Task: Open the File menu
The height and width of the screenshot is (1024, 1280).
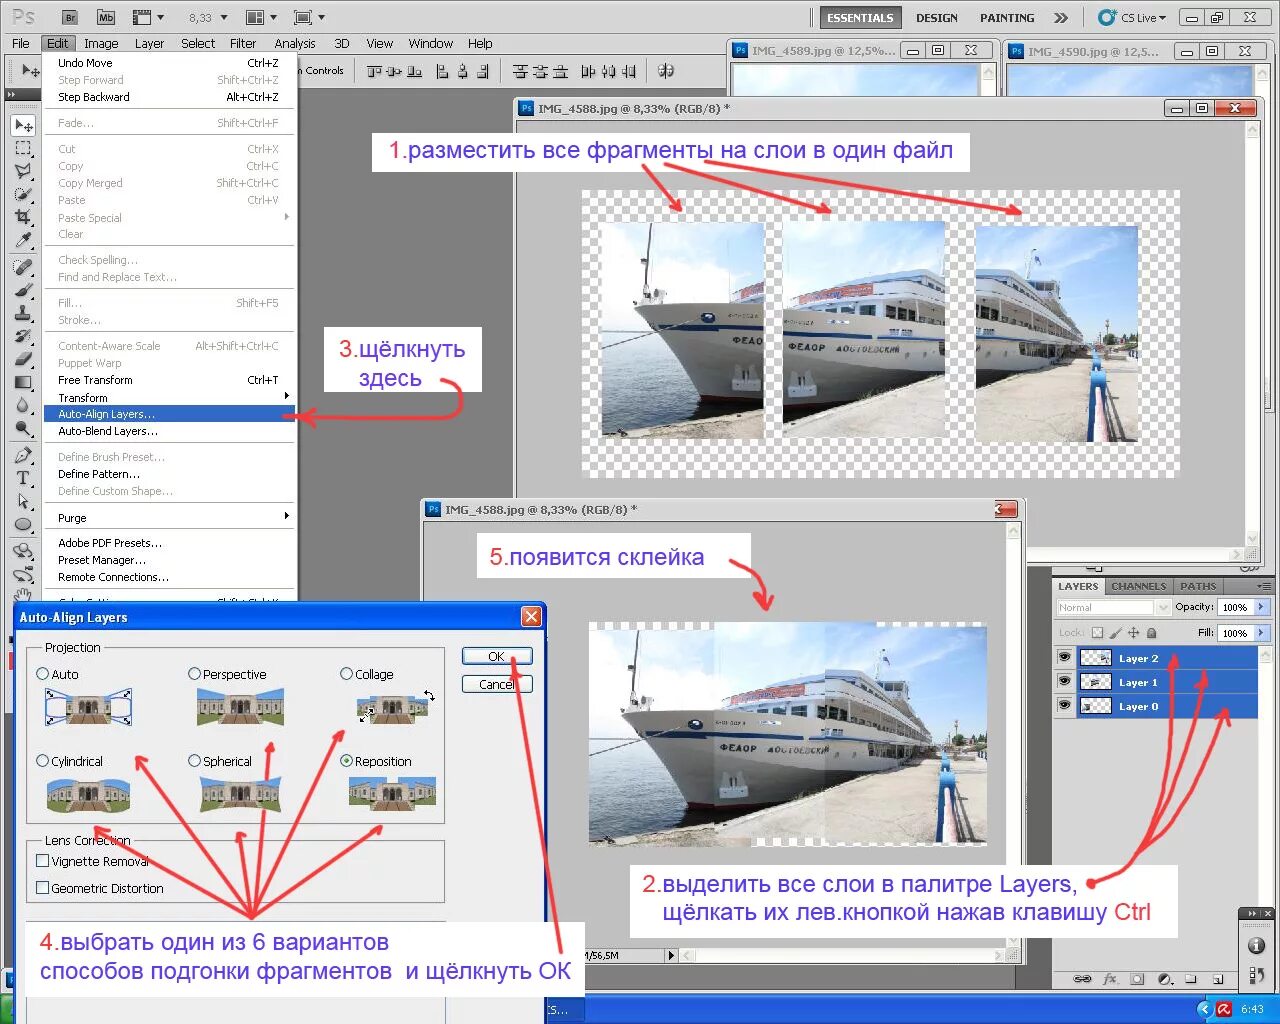Action: [x=21, y=43]
